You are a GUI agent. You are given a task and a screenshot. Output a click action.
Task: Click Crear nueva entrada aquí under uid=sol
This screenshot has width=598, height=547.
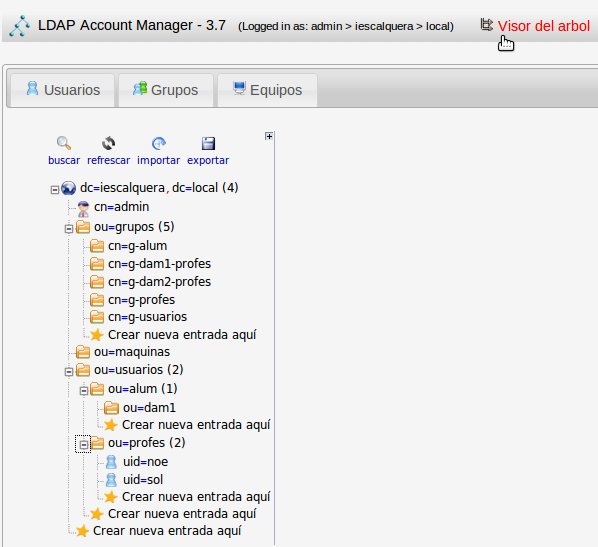pyautogui.click(x=196, y=497)
